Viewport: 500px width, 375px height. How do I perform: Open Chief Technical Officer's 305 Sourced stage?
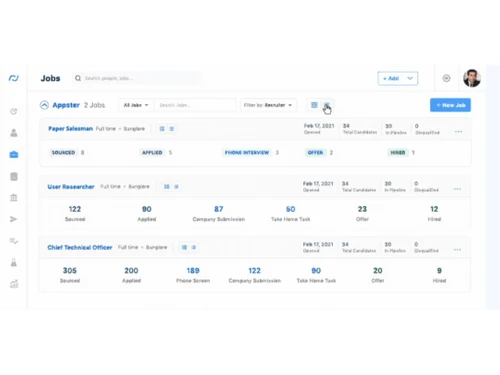pyautogui.click(x=70, y=275)
